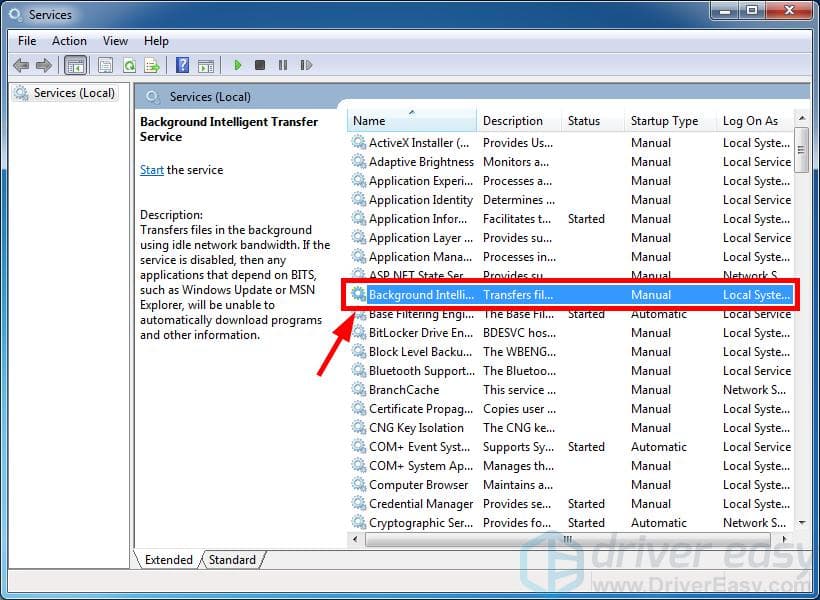The width and height of the screenshot is (820, 600).
Task: Sort by Description column header
Action: point(519,121)
